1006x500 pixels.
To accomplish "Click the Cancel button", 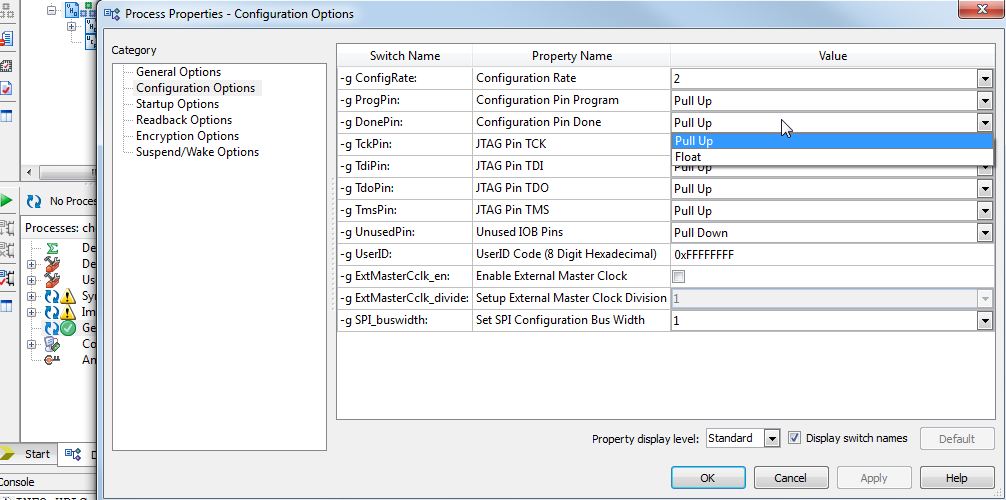I will (791, 478).
